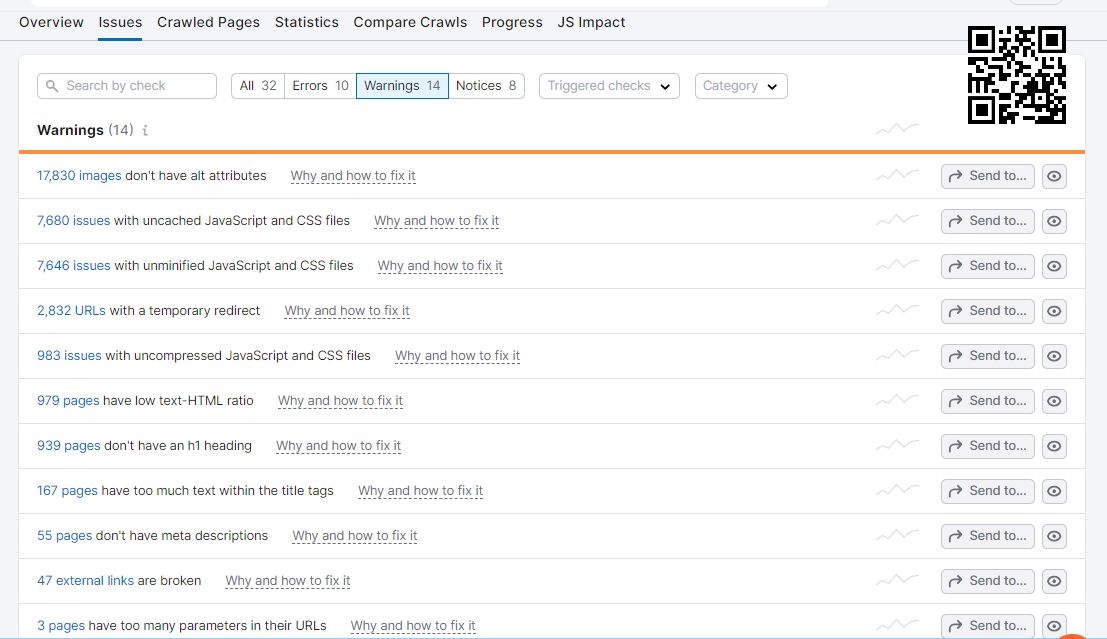
Task: Click the info icon beside Warnings (14)
Action: coord(146,131)
